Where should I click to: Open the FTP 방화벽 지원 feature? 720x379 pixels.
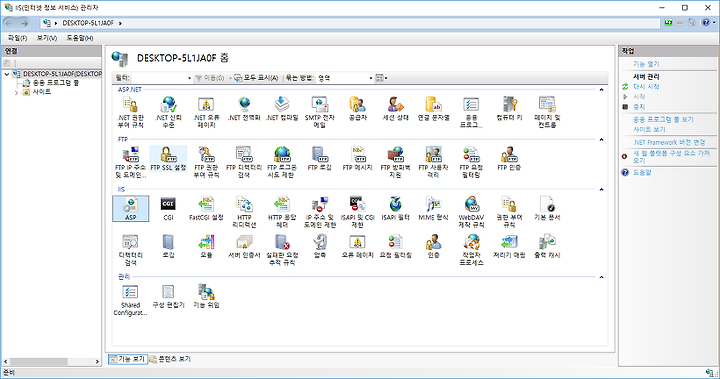[x=395, y=162]
